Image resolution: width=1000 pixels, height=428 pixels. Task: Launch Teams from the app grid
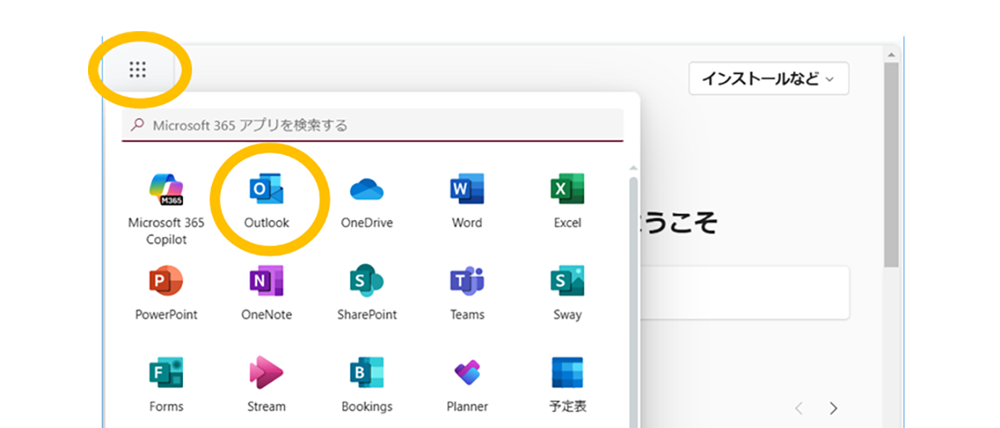click(x=467, y=282)
